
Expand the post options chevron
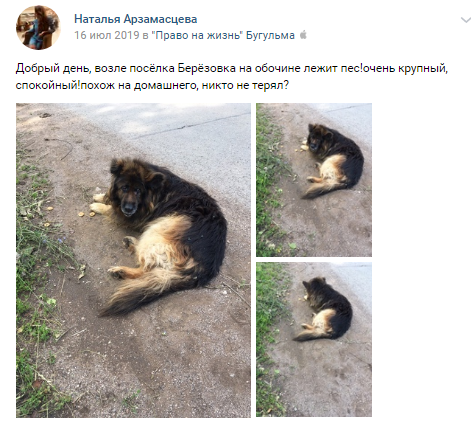(x=466, y=20)
